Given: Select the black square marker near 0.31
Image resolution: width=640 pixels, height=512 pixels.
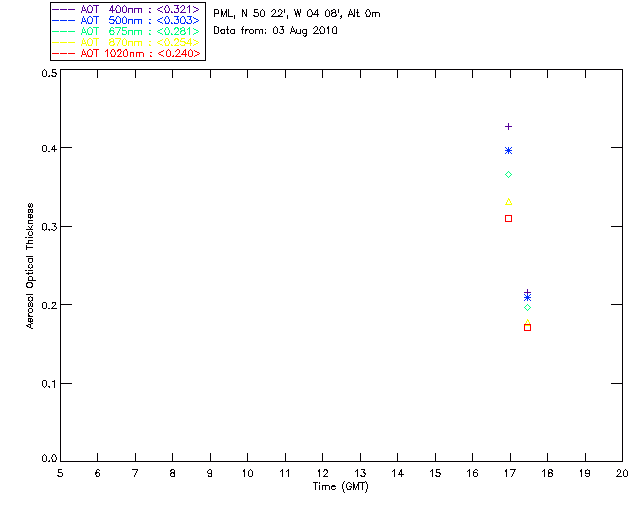Looking at the screenshot, I should pos(508,218).
